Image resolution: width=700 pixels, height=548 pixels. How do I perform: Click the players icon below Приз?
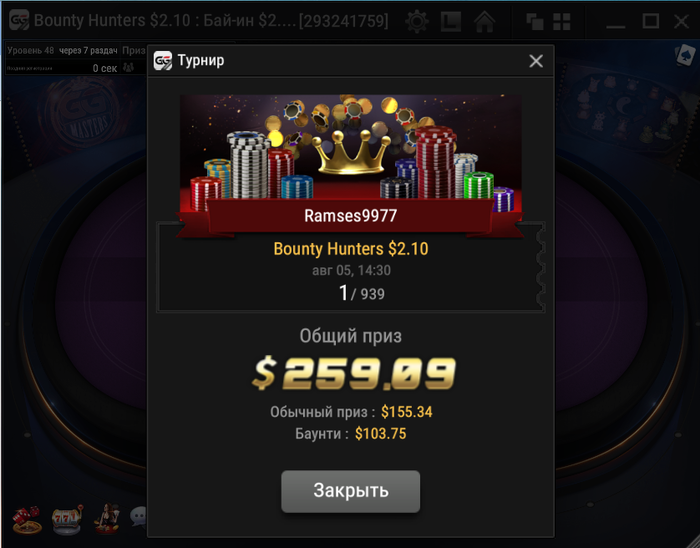point(129,67)
